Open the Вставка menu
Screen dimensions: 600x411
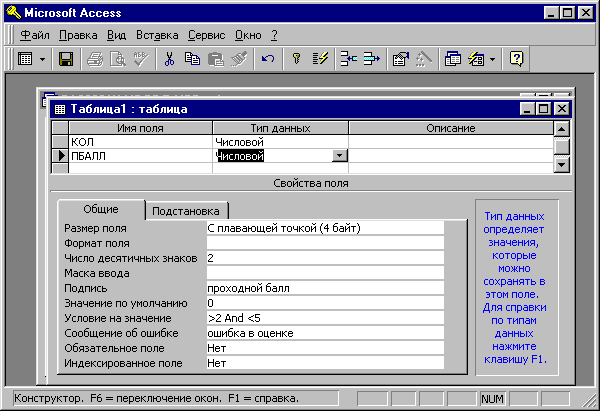[x=156, y=35]
